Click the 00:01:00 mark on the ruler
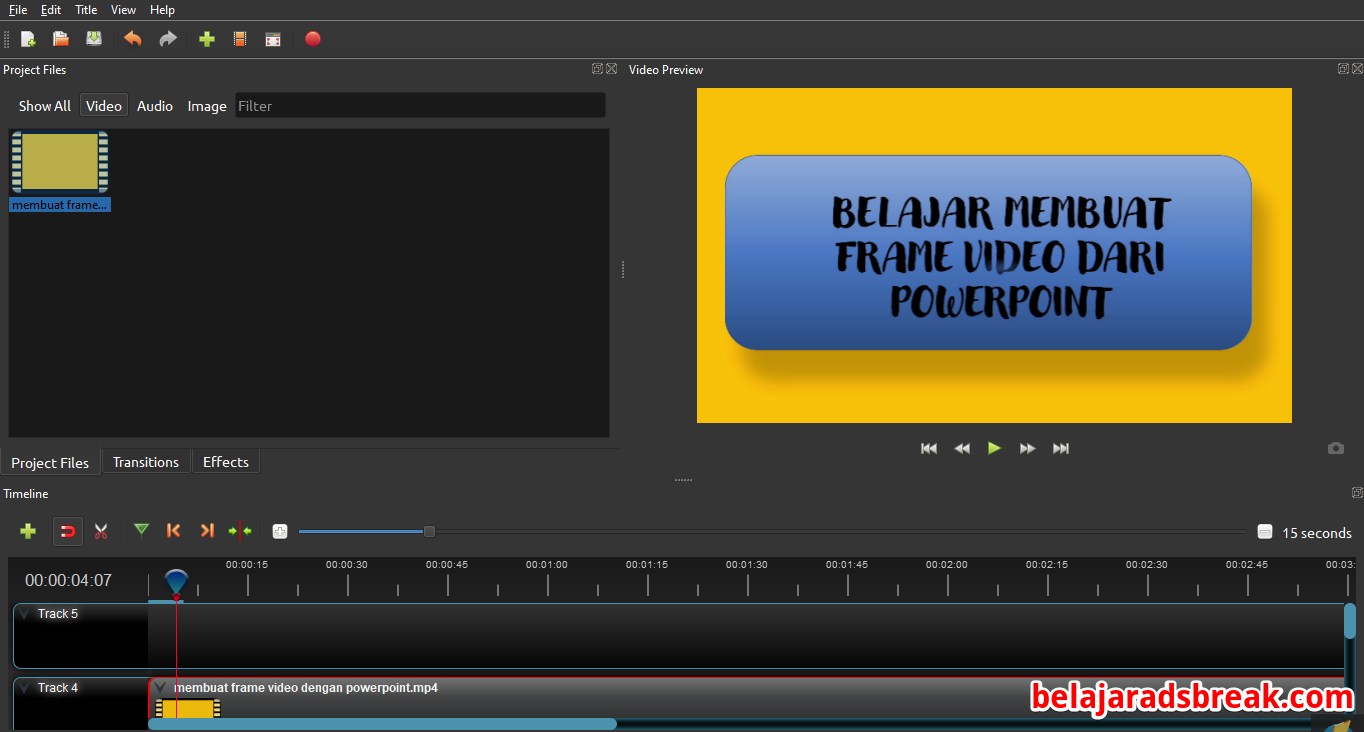 pos(547,565)
